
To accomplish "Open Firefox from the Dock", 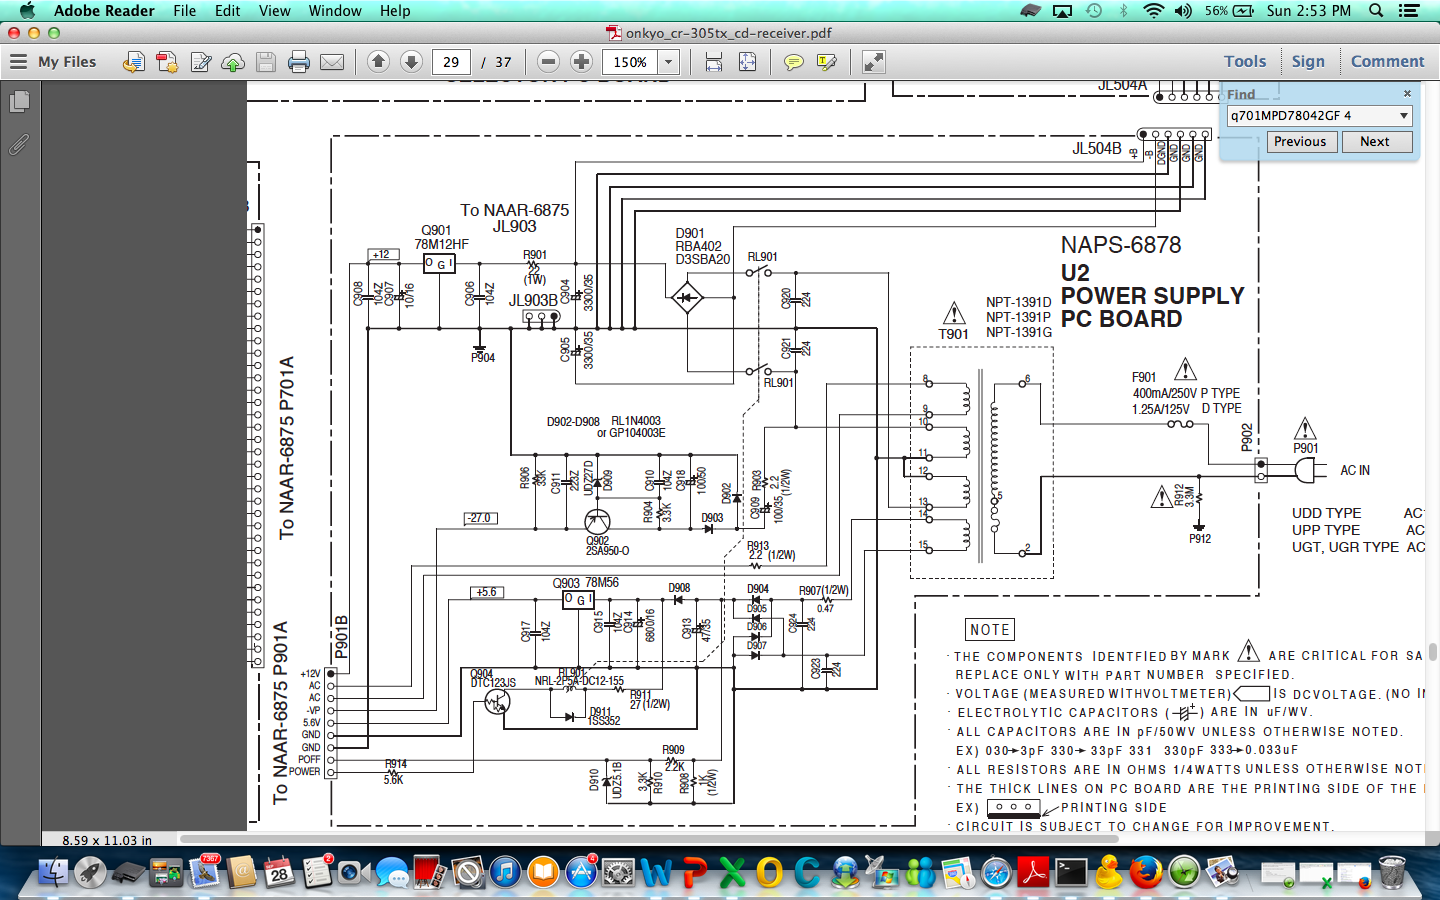I will [1146, 872].
